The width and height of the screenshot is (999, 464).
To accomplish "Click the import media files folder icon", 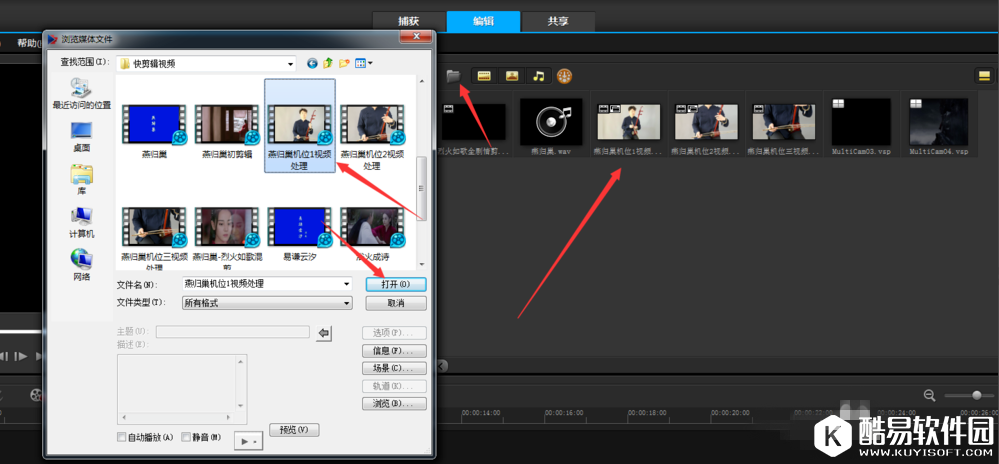I will point(453,75).
